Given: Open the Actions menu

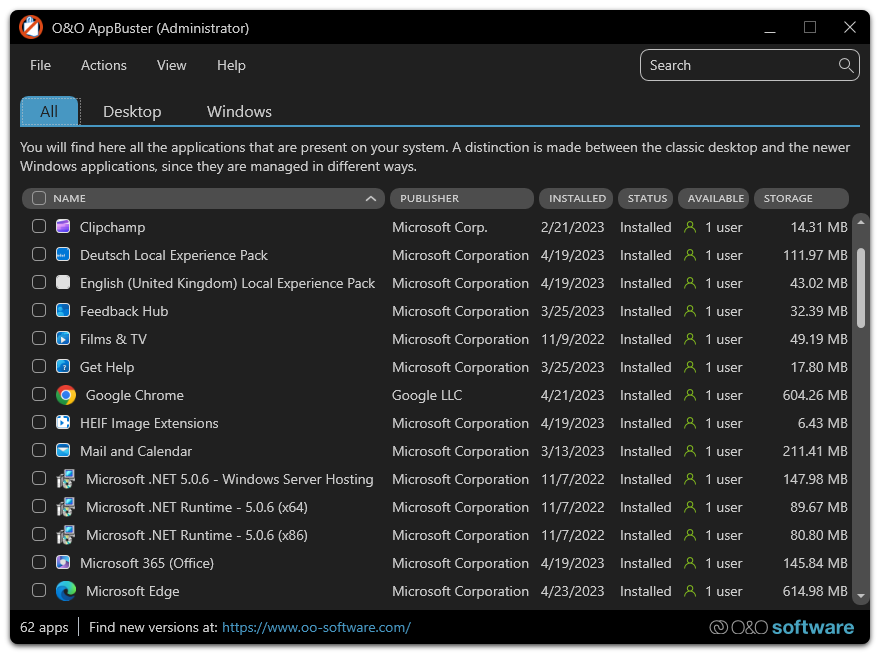Looking at the screenshot, I should [x=104, y=65].
